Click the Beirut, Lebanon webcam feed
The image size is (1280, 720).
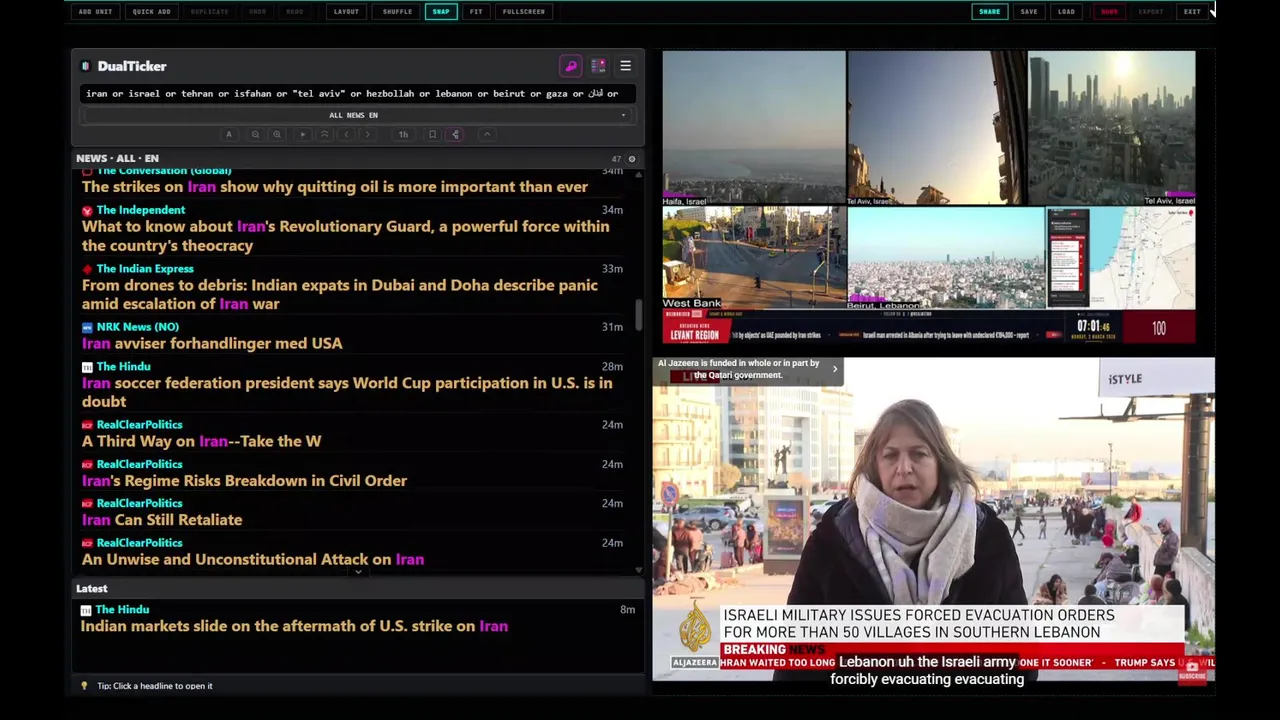pyautogui.click(x=946, y=258)
